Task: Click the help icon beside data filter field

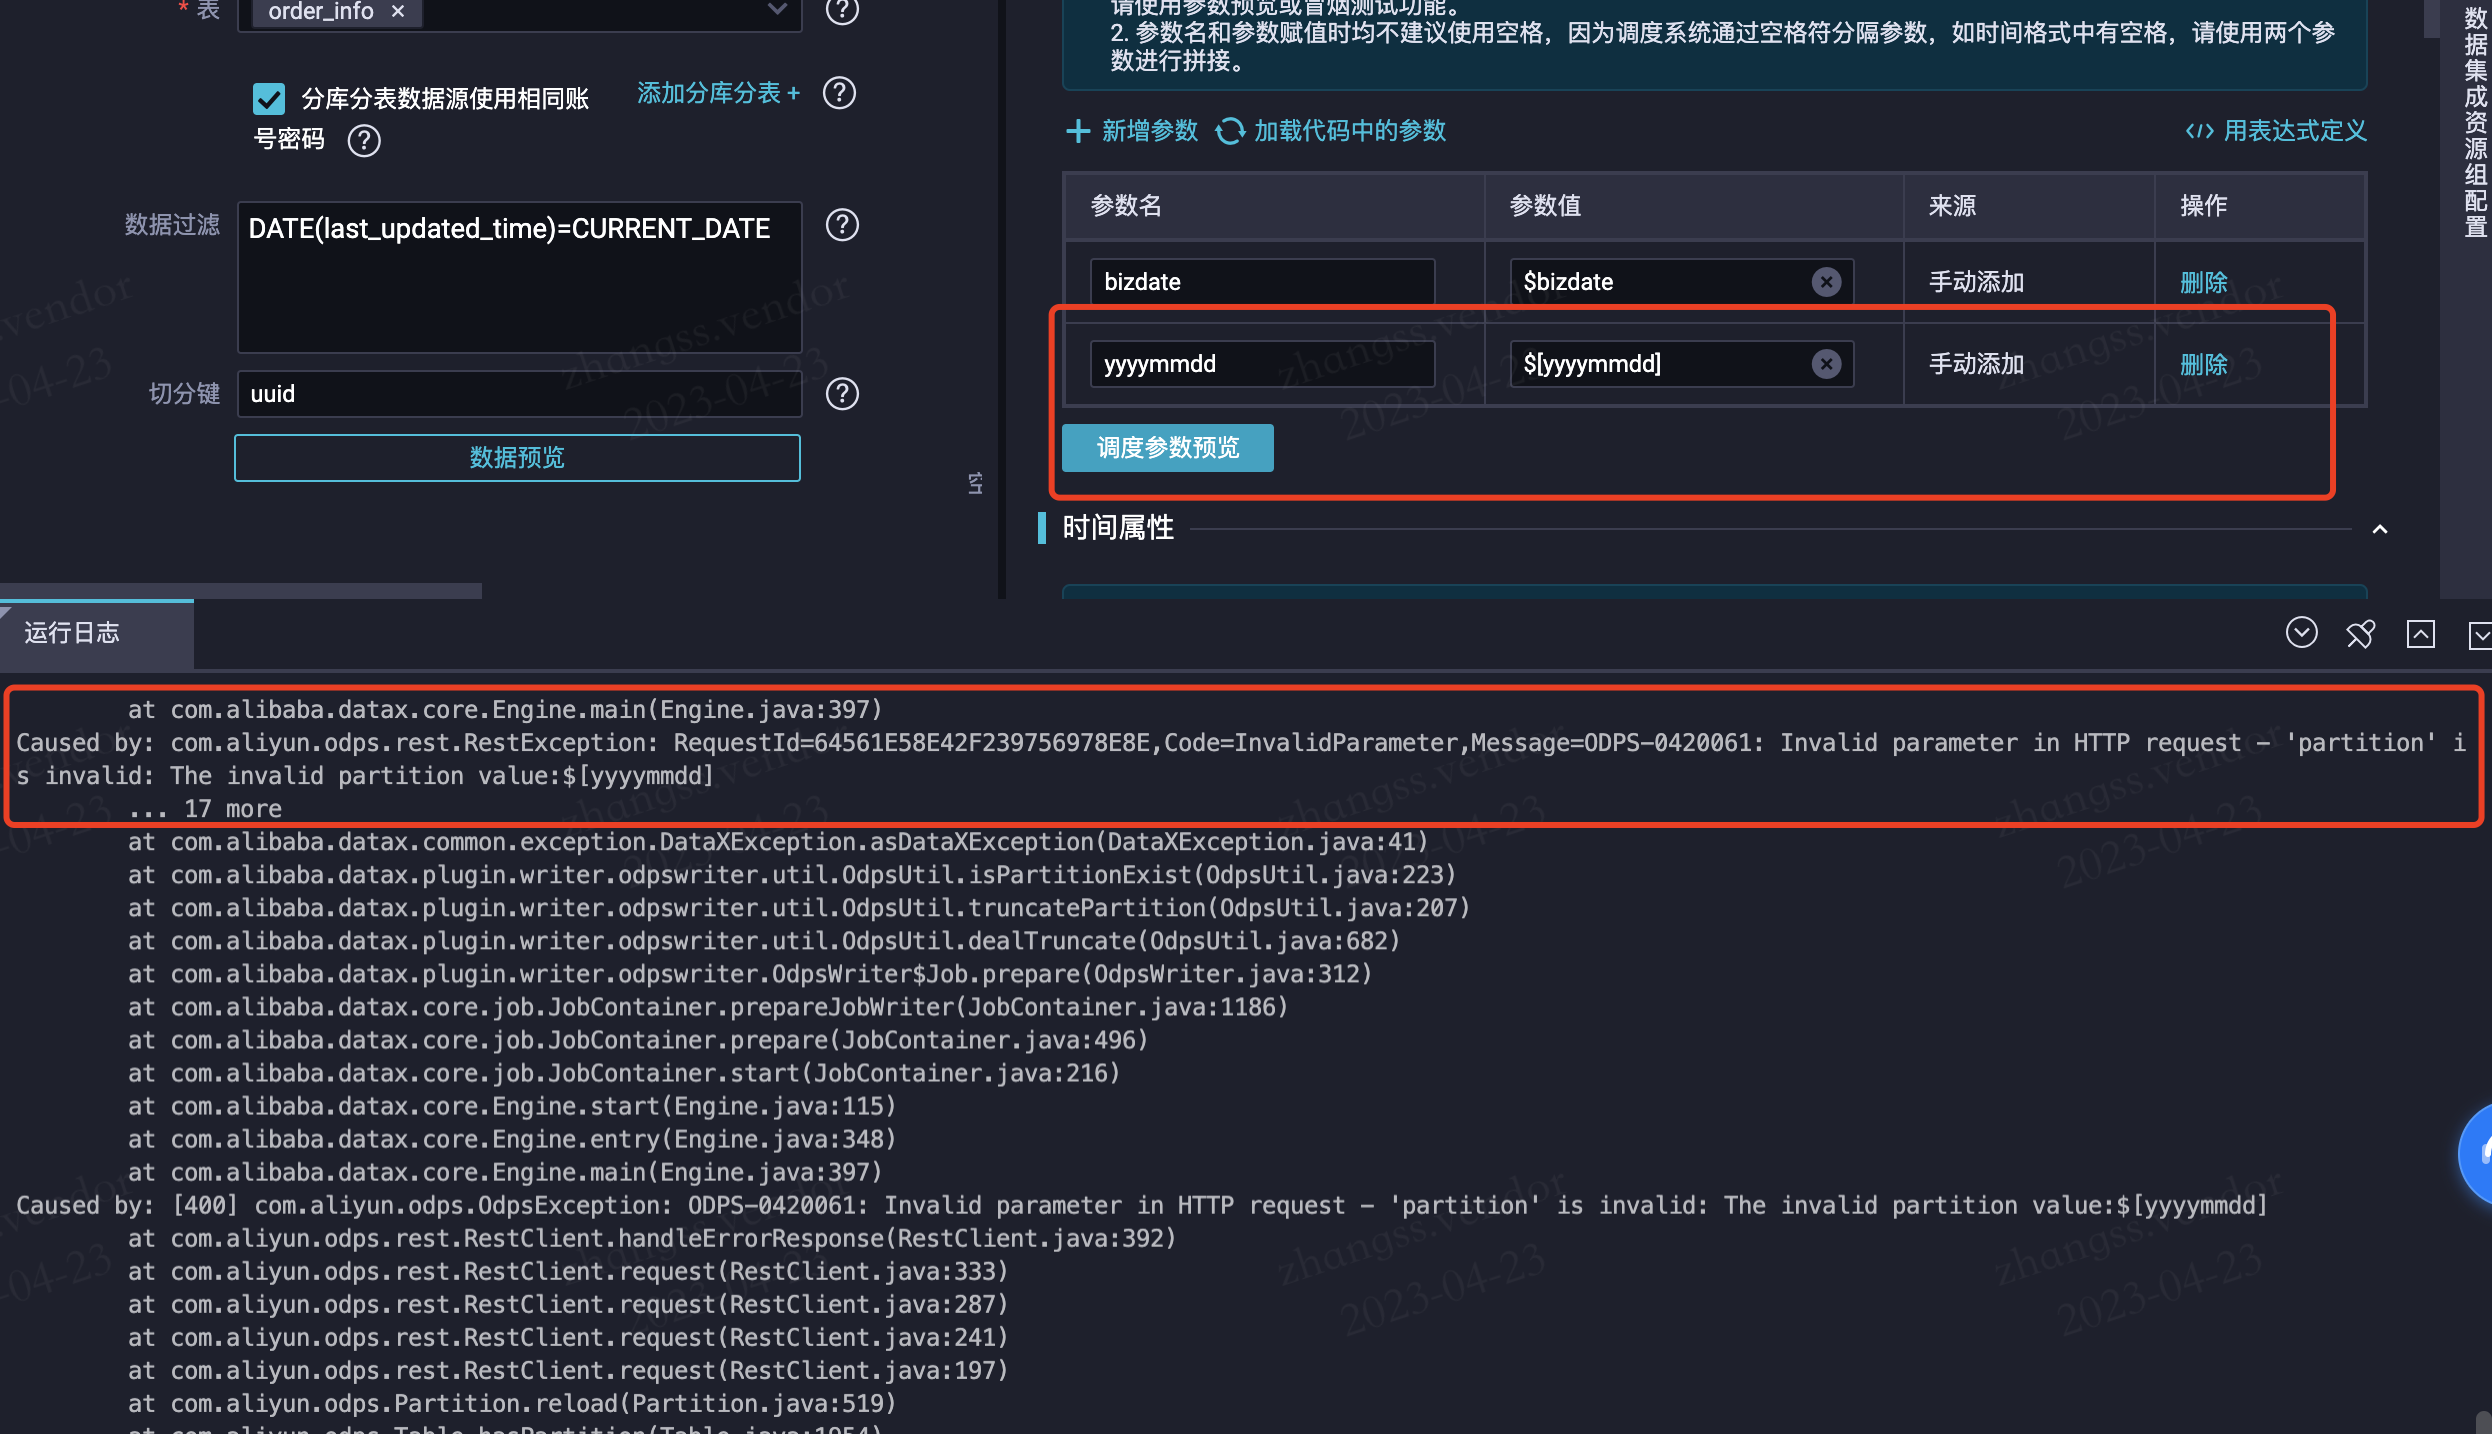Action: tap(842, 225)
